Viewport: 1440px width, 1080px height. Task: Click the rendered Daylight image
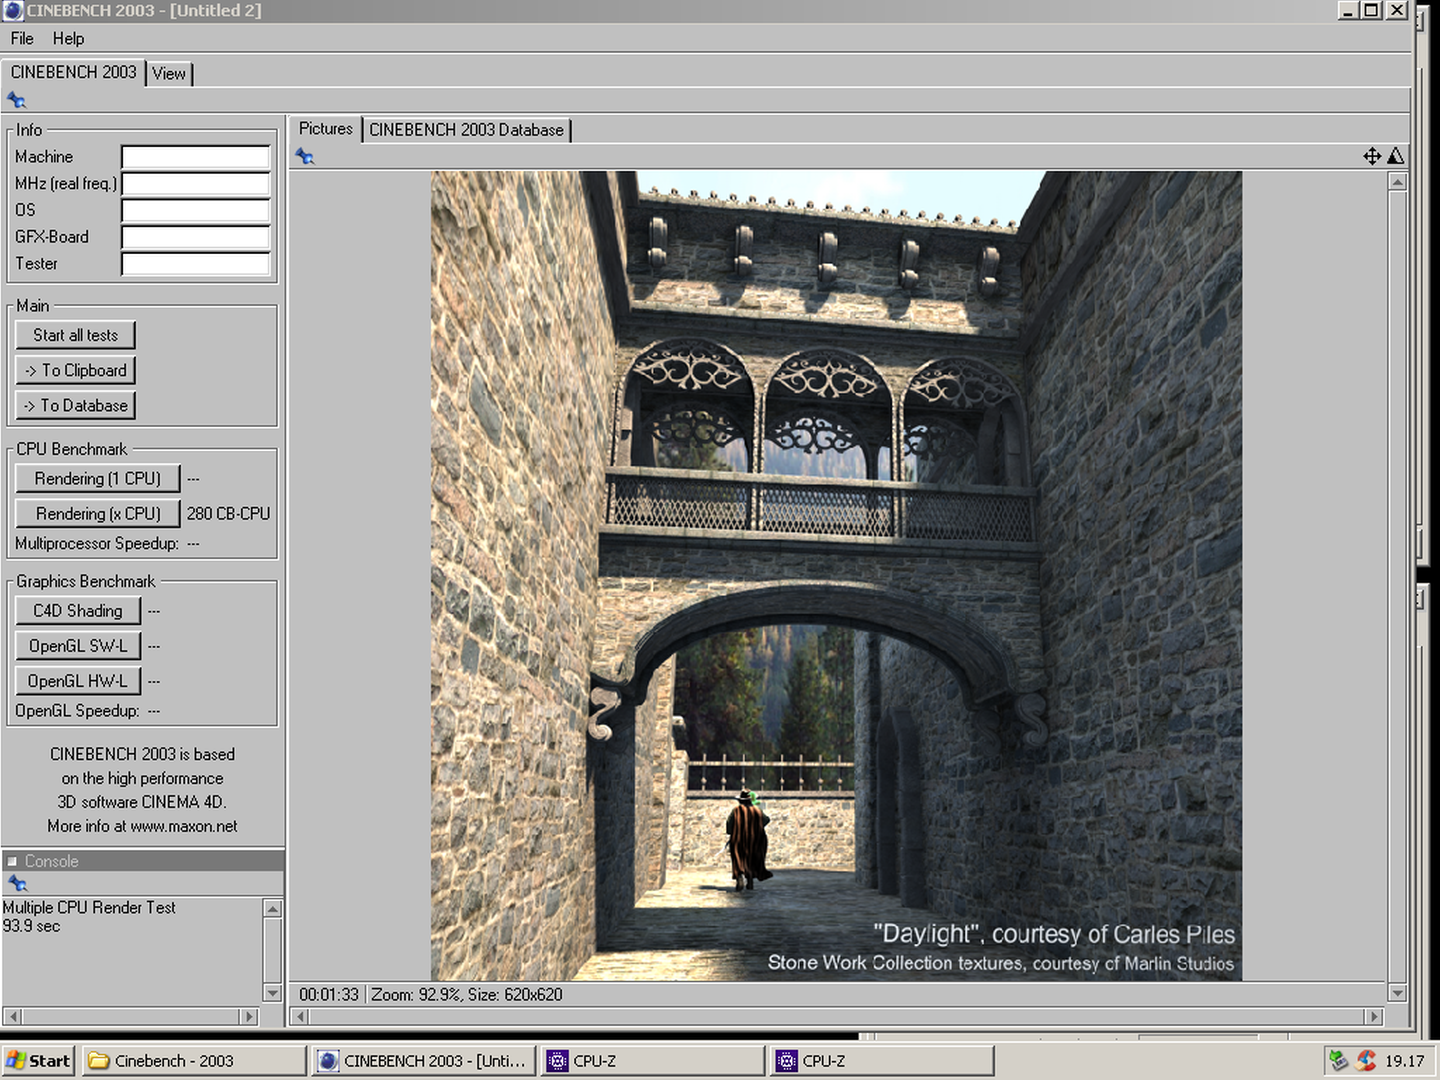click(x=836, y=575)
